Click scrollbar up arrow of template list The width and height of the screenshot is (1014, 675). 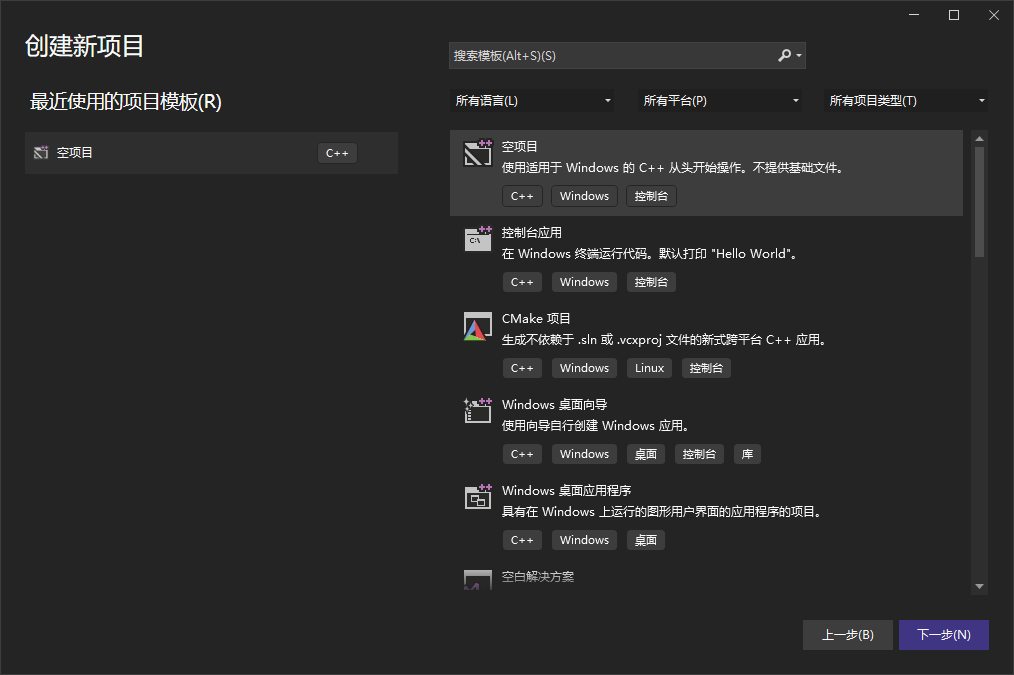(x=979, y=138)
